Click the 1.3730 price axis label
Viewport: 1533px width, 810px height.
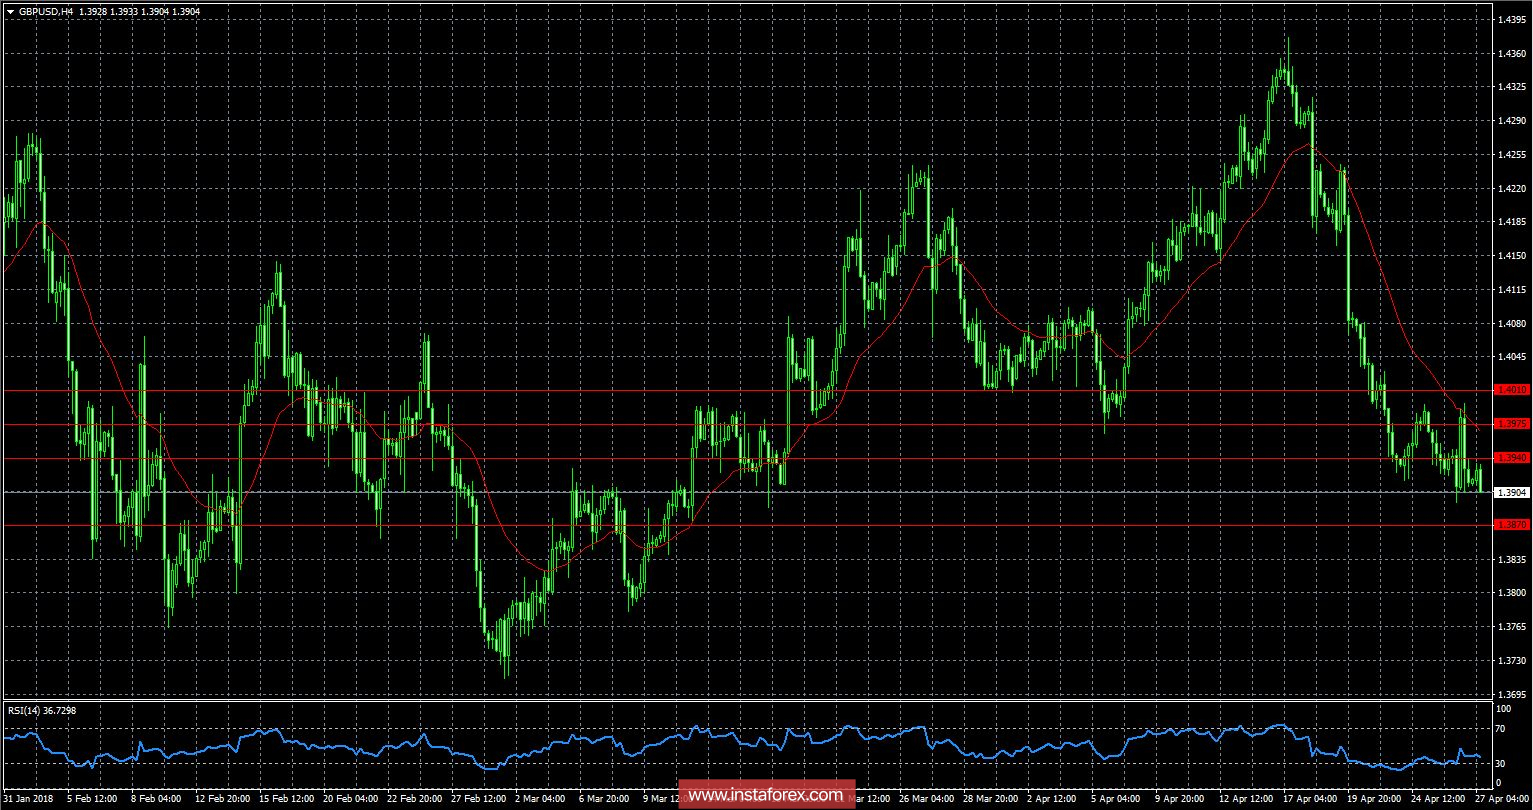[1511, 661]
